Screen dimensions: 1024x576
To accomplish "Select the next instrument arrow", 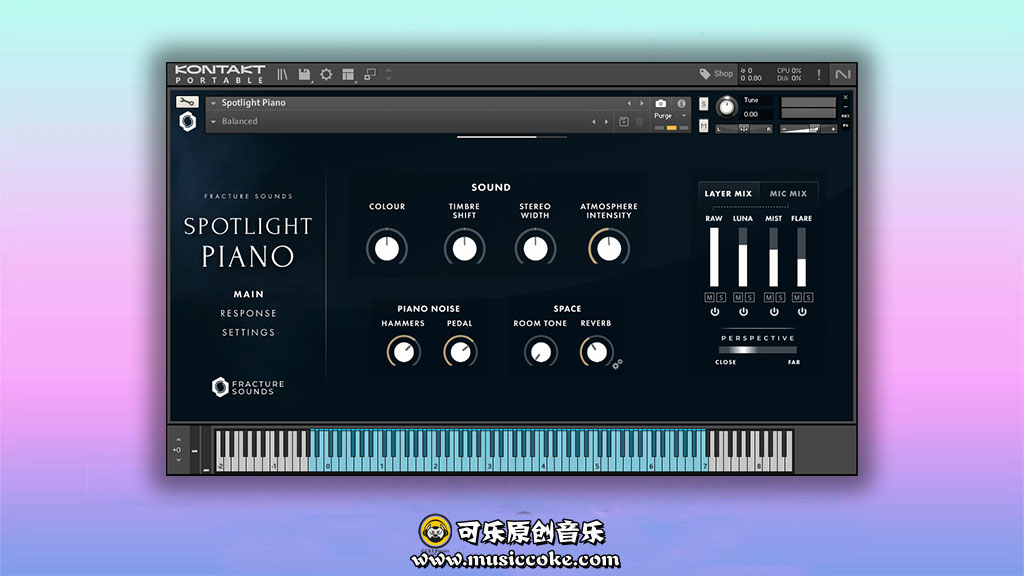I will coord(641,103).
